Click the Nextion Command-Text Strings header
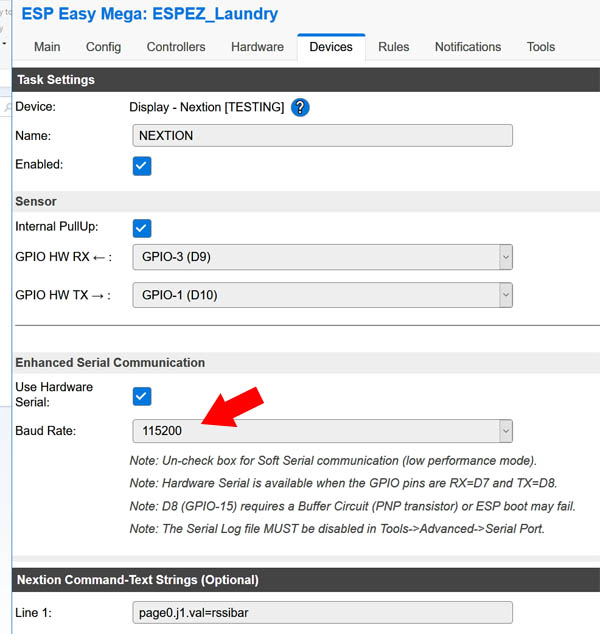This screenshot has height=634, width=600. point(306,580)
